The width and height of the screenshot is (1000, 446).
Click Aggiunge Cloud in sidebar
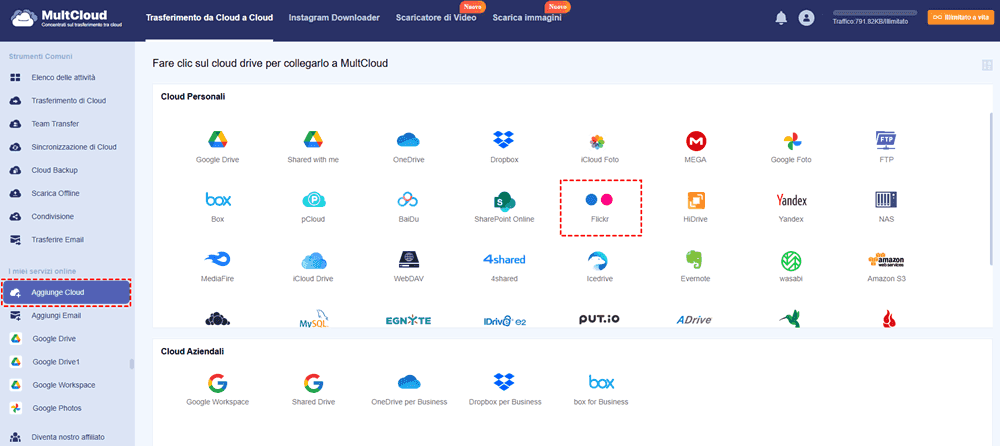[66, 292]
